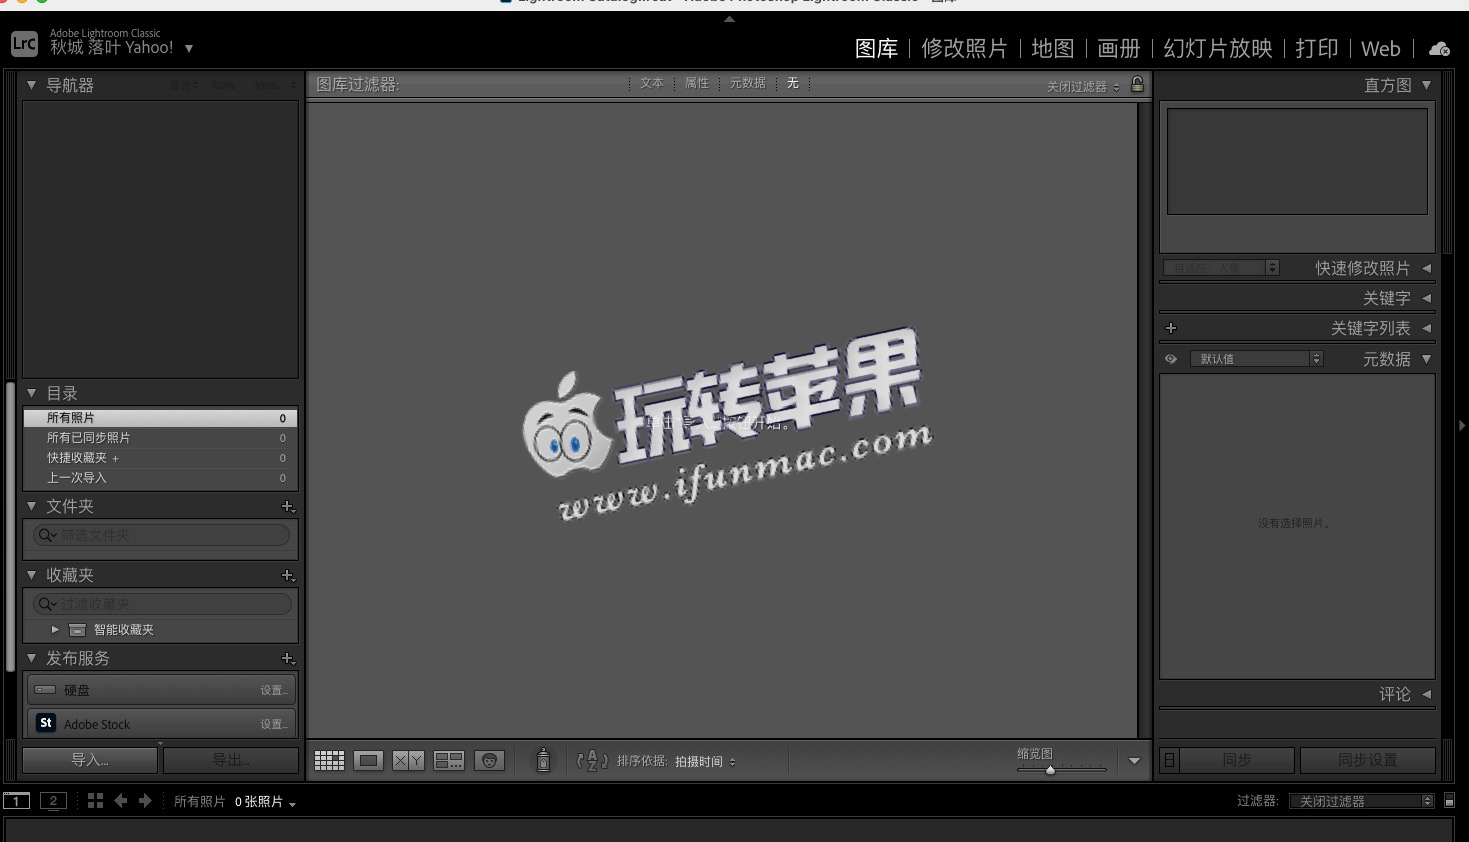Switch to Loupe view icon
This screenshot has height=842, width=1469.
[x=368, y=761]
